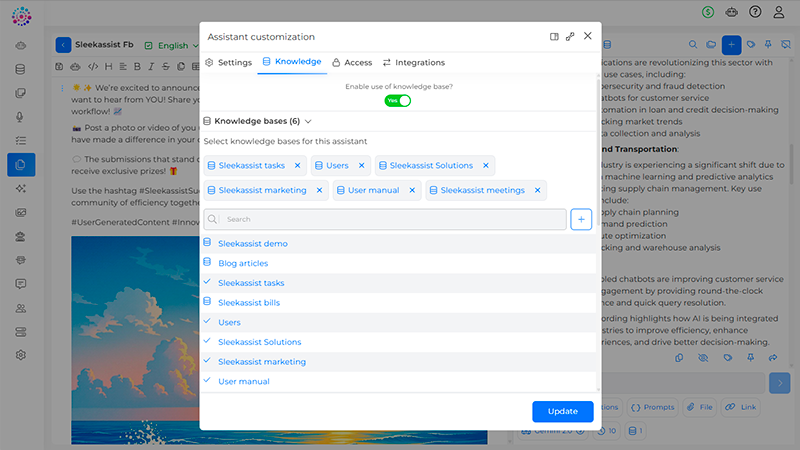Click the pin icon in the chat panel header
Screen dimensions: 800x450
[768, 44]
